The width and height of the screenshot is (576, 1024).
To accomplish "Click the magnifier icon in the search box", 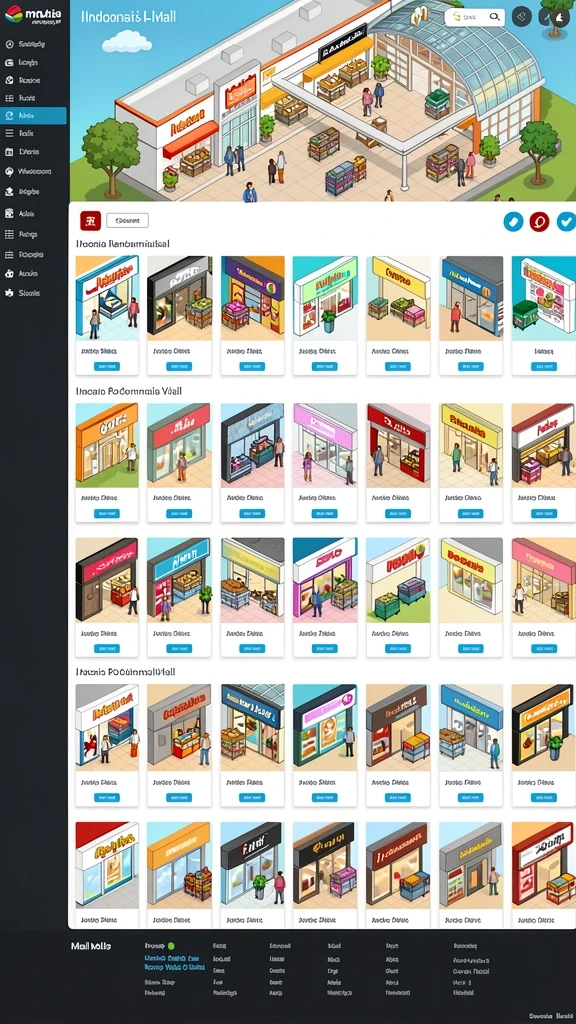I will (x=496, y=18).
